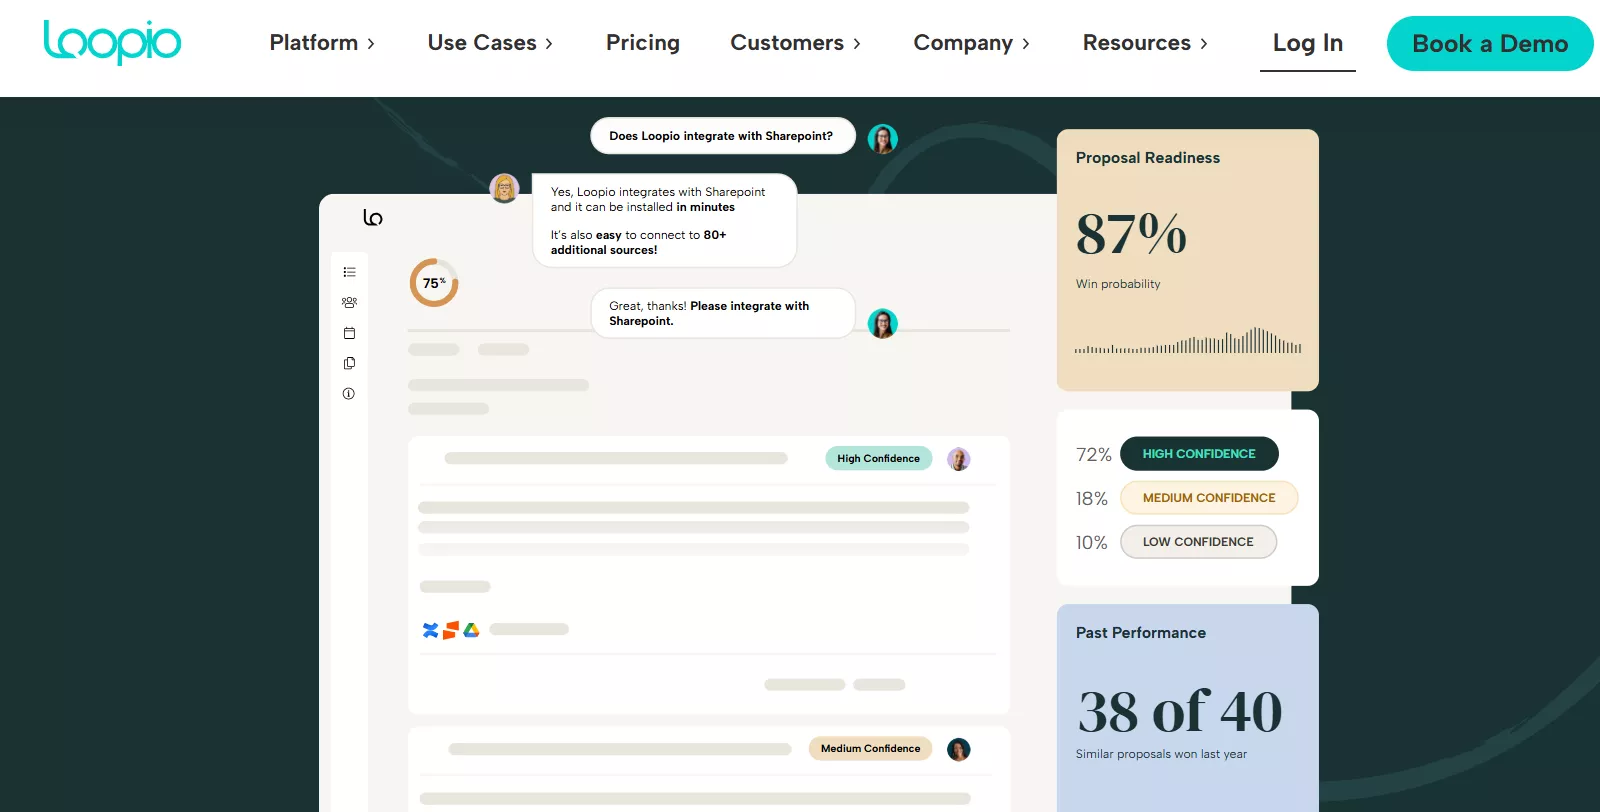Click the 75% progress ring
The height and width of the screenshot is (812, 1600).
(434, 283)
